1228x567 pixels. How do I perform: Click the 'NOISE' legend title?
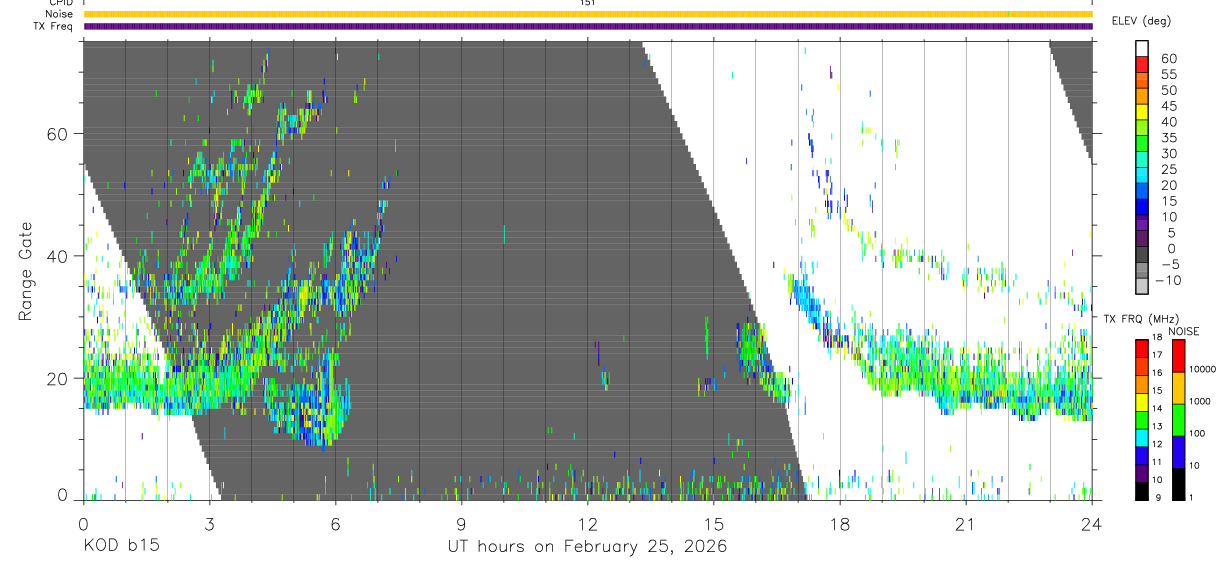coord(1183,331)
